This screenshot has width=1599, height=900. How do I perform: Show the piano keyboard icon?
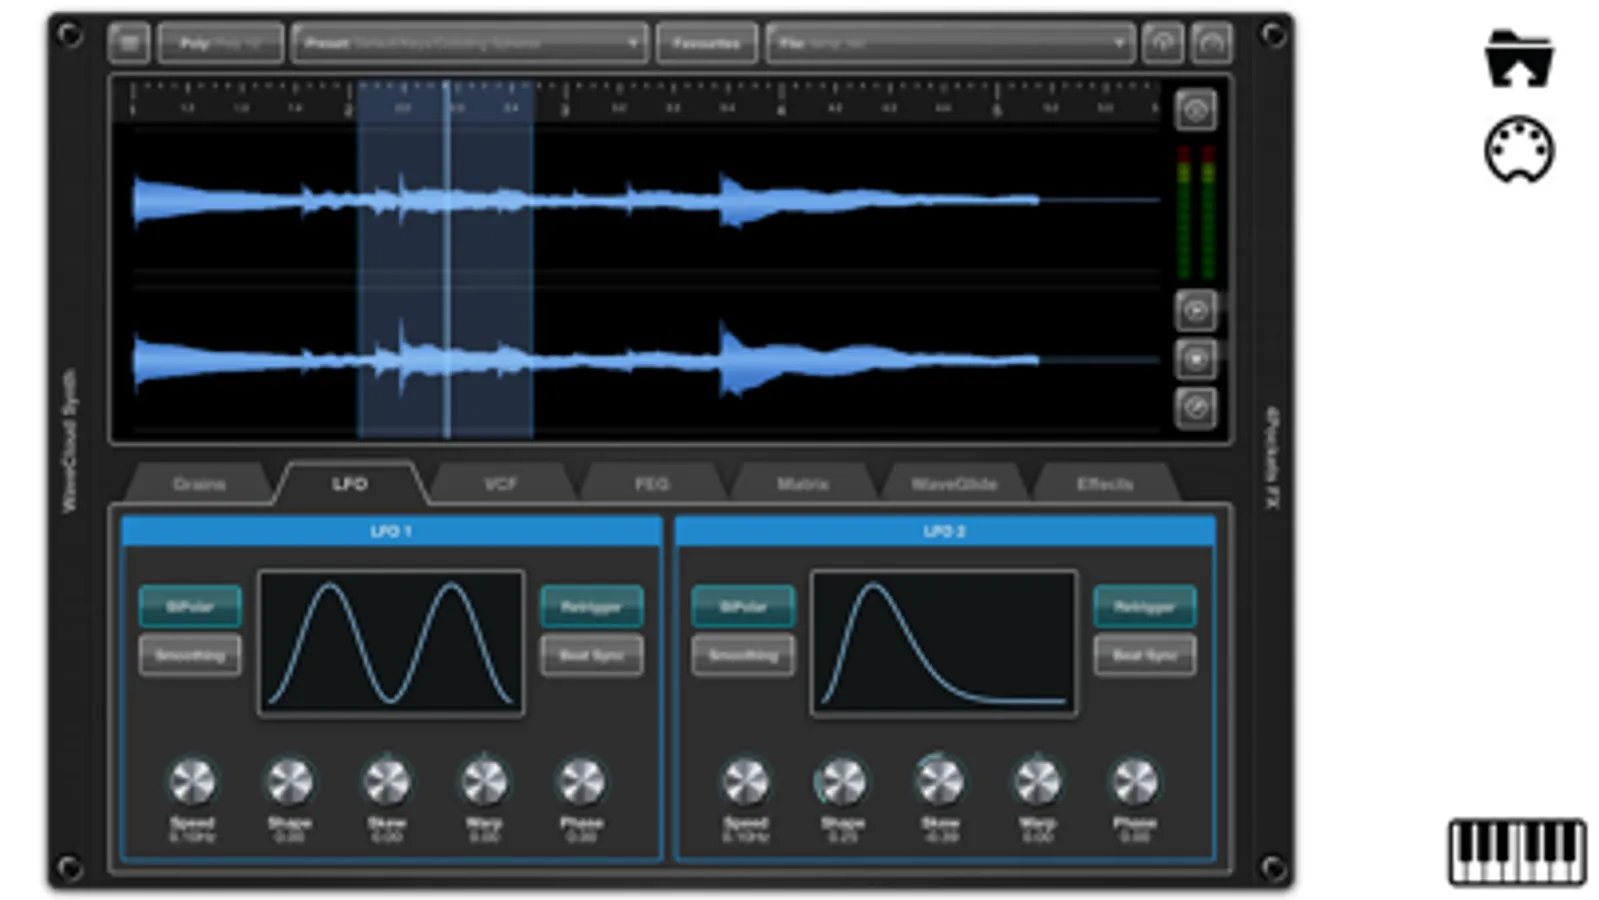[x=1517, y=852]
